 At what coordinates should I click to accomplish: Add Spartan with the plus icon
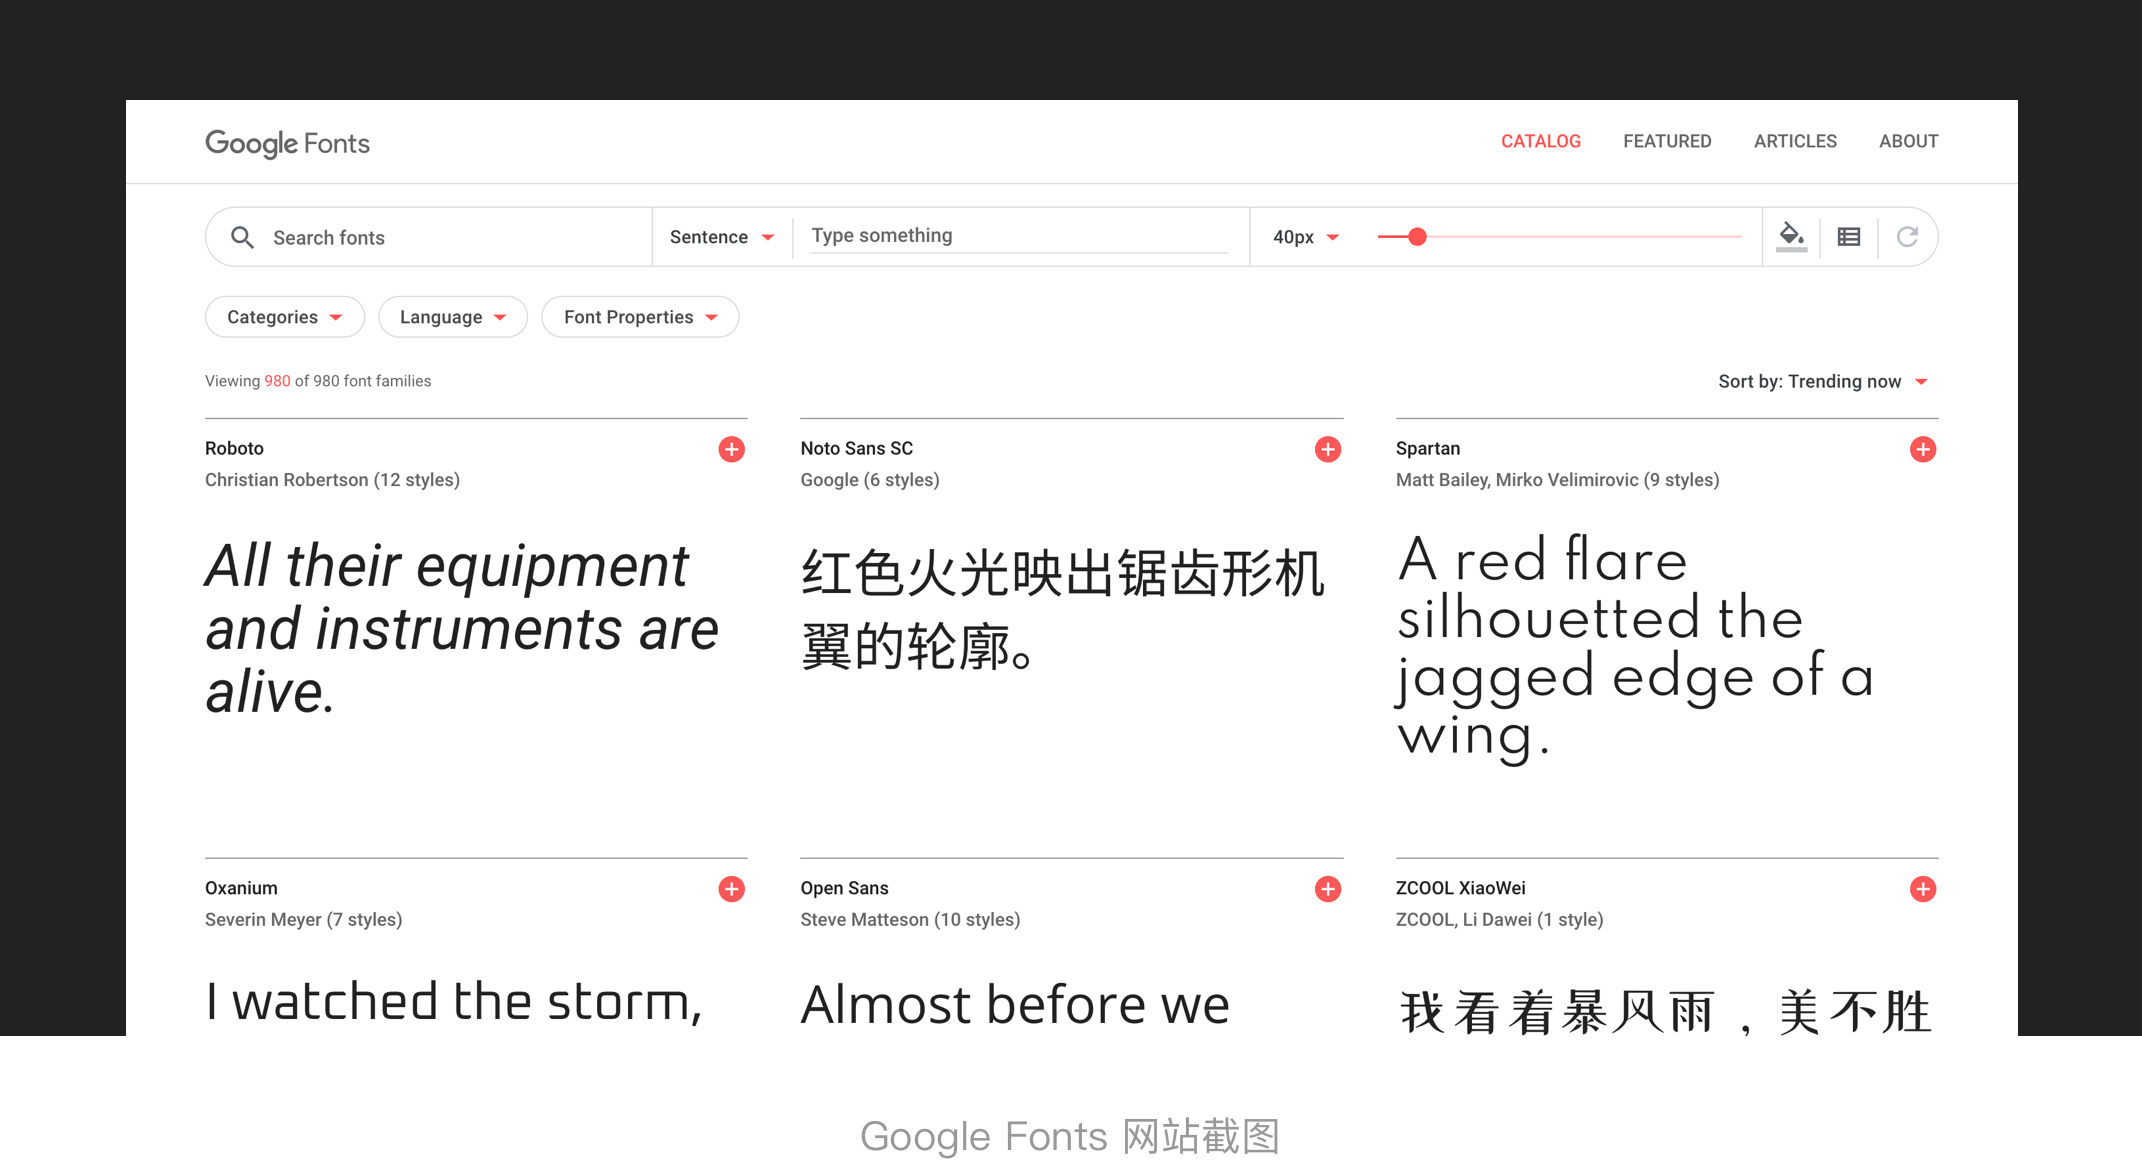tap(1923, 449)
